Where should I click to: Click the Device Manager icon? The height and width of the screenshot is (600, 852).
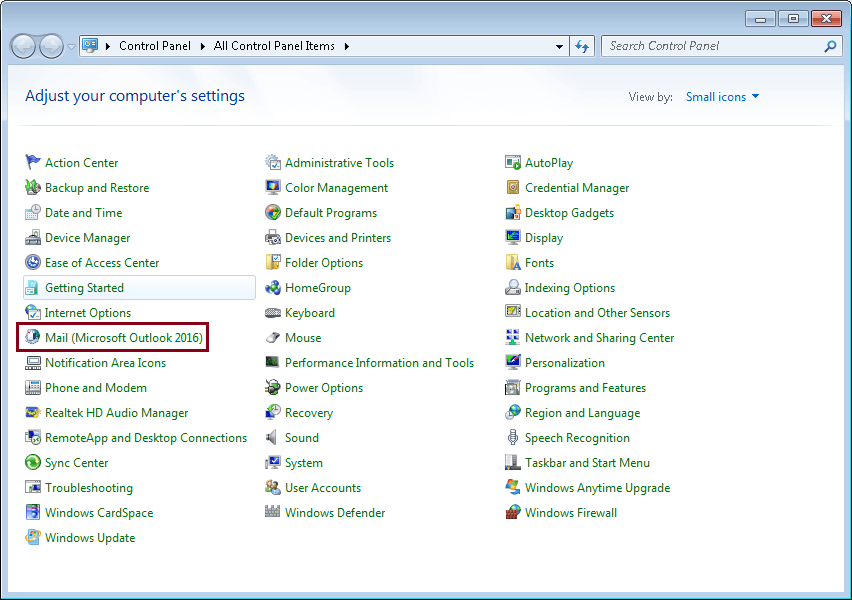[x=33, y=237]
